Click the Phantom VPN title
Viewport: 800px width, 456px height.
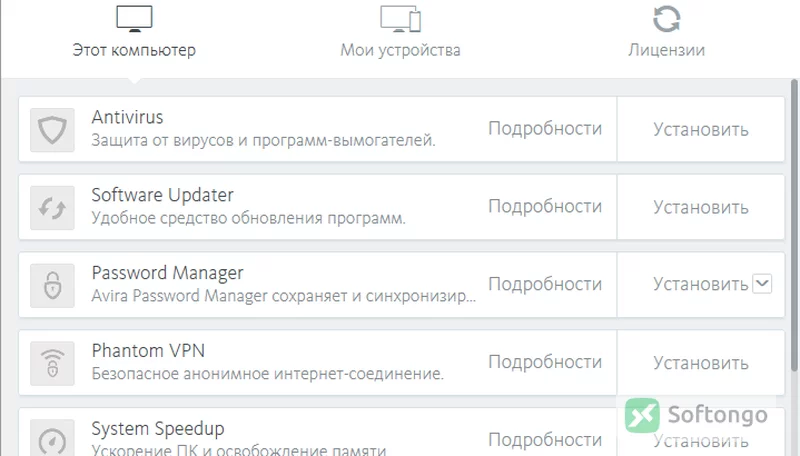pyautogui.click(x=148, y=351)
